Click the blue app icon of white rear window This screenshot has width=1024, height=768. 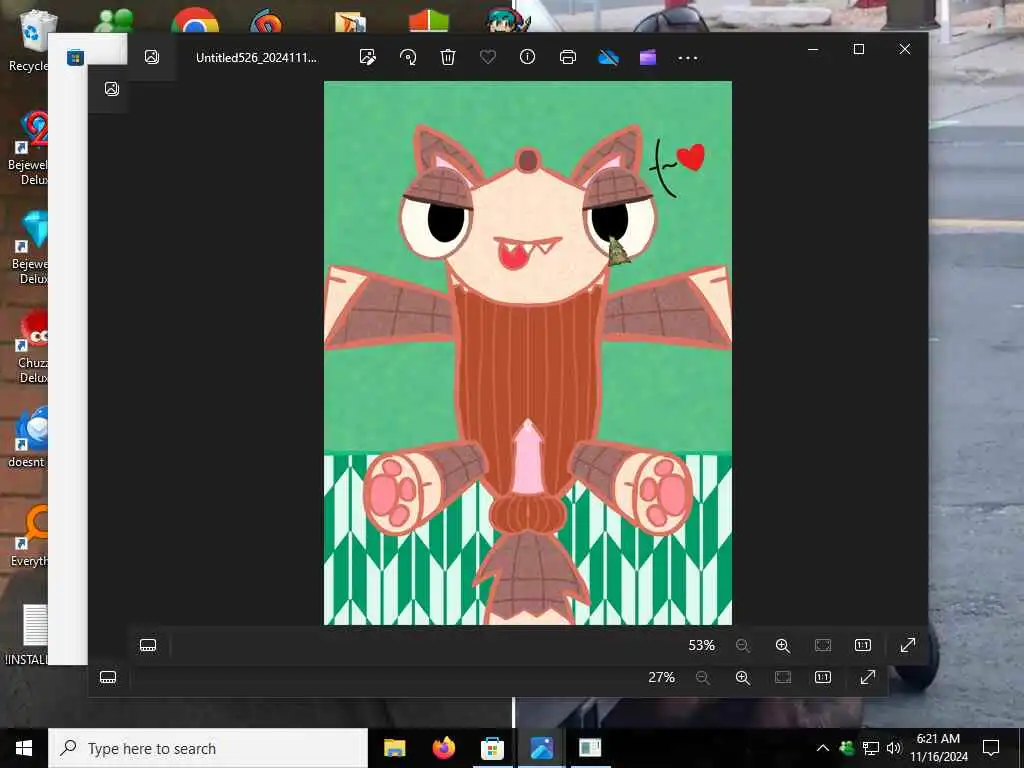pyautogui.click(x=75, y=57)
